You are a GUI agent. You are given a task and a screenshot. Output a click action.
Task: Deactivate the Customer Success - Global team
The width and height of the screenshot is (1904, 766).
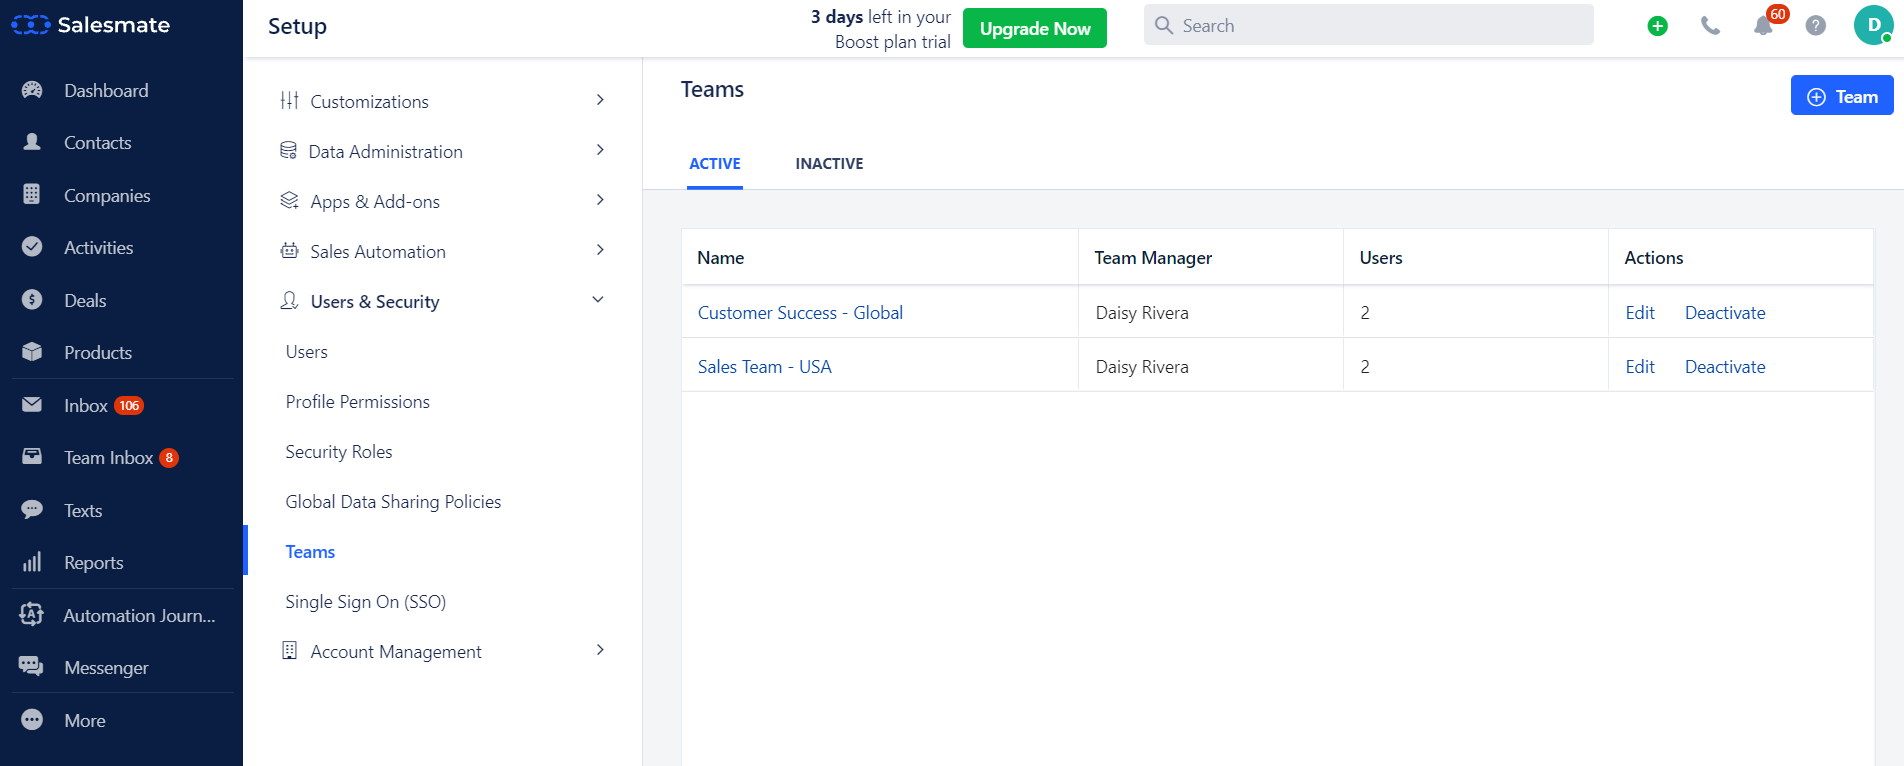1725,313
